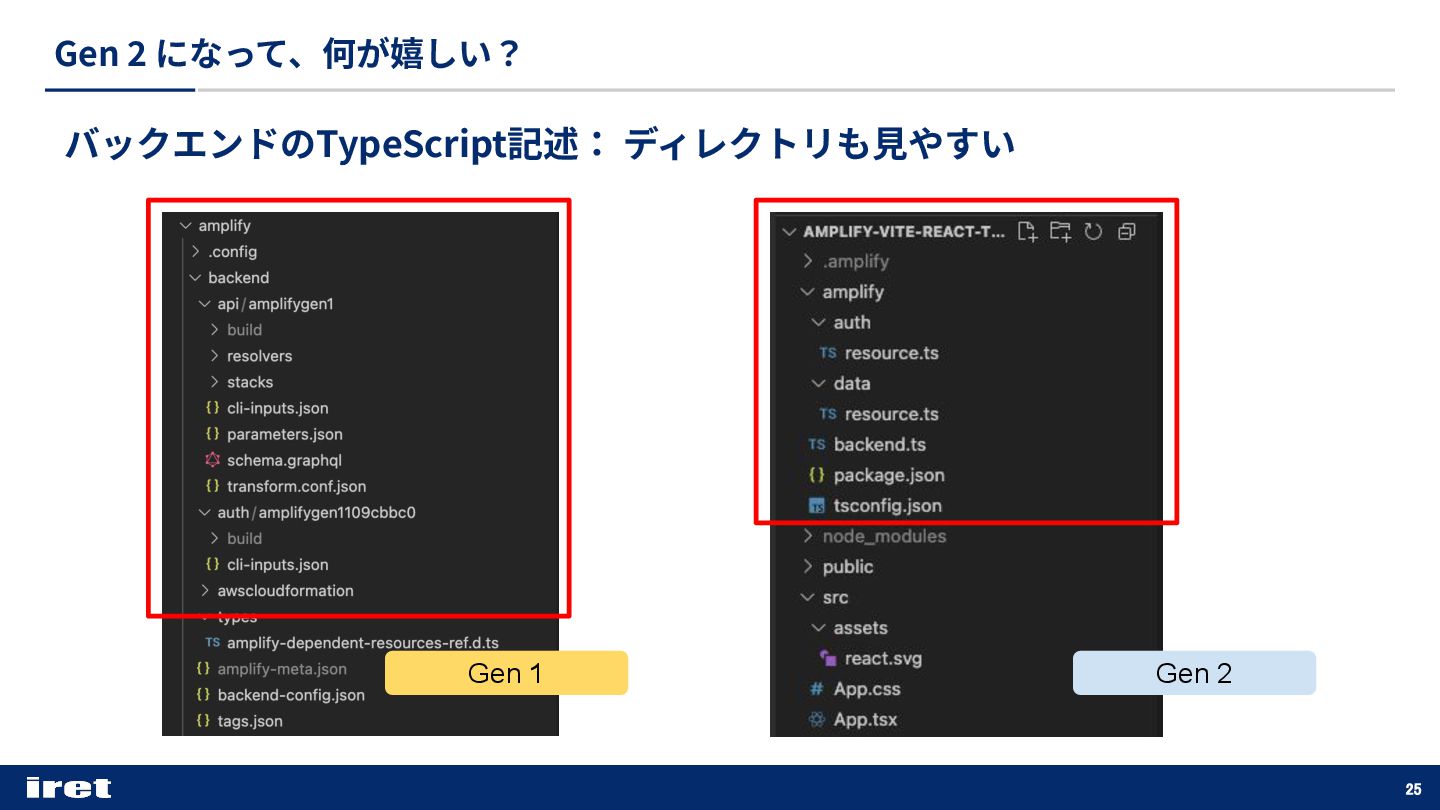Collapse the auth/amplifygen1109cbbc0 folder
This screenshot has height=810, width=1440.
205,513
